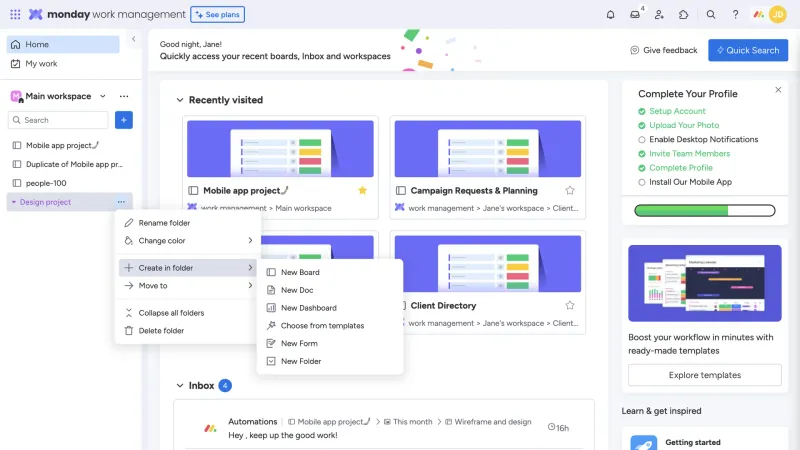Collapse the Inbox section chevron
The height and width of the screenshot is (450, 800).
point(180,386)
